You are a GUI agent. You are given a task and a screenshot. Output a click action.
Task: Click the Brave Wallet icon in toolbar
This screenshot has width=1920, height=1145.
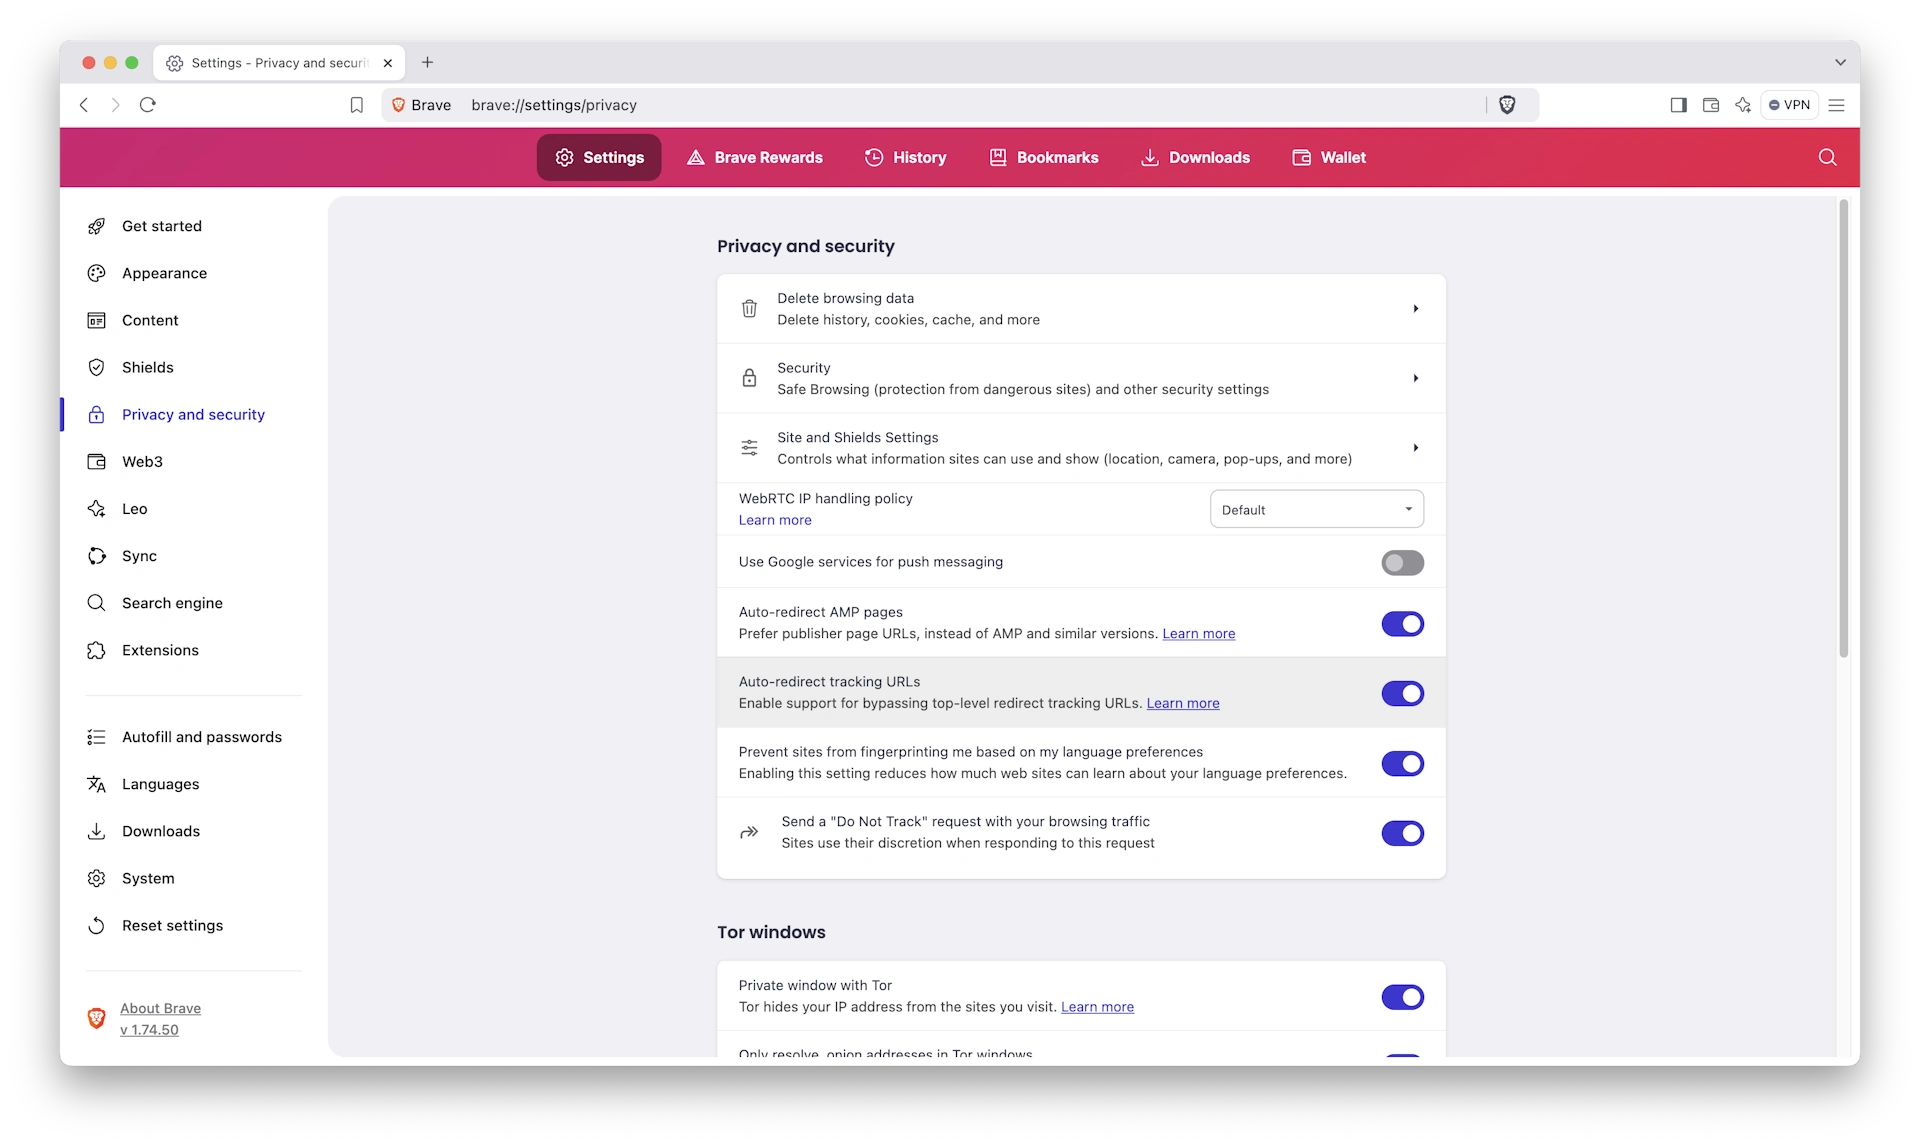(x=1712, y=104)
